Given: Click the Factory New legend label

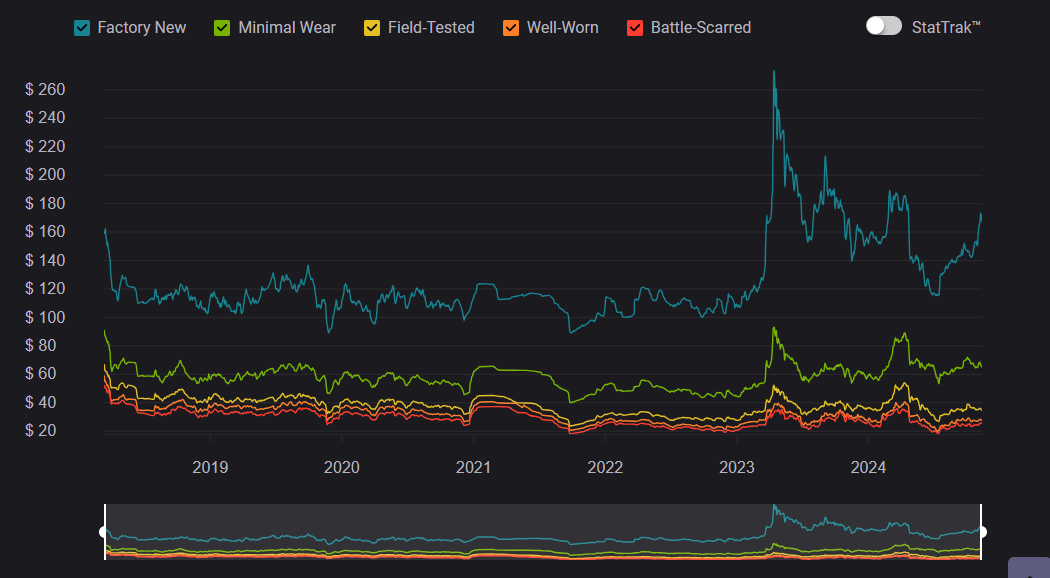Looking at the screenshot, I should [x=141, y=28].
